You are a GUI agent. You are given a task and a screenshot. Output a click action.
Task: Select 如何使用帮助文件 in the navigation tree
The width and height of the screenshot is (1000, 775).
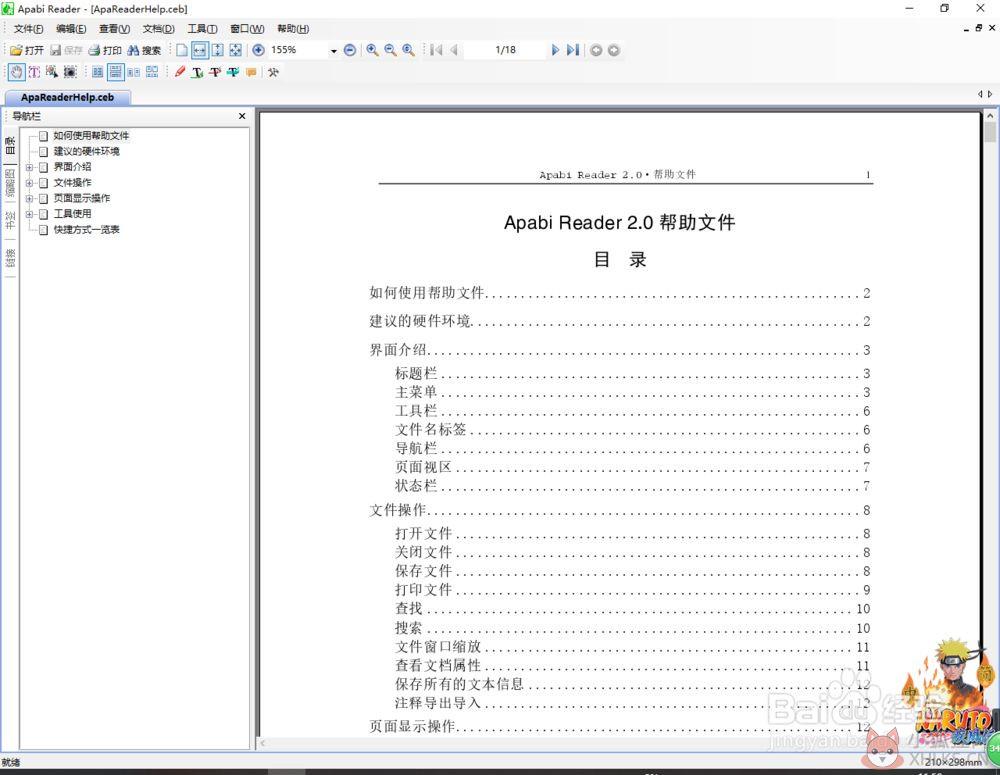(91, 136)
